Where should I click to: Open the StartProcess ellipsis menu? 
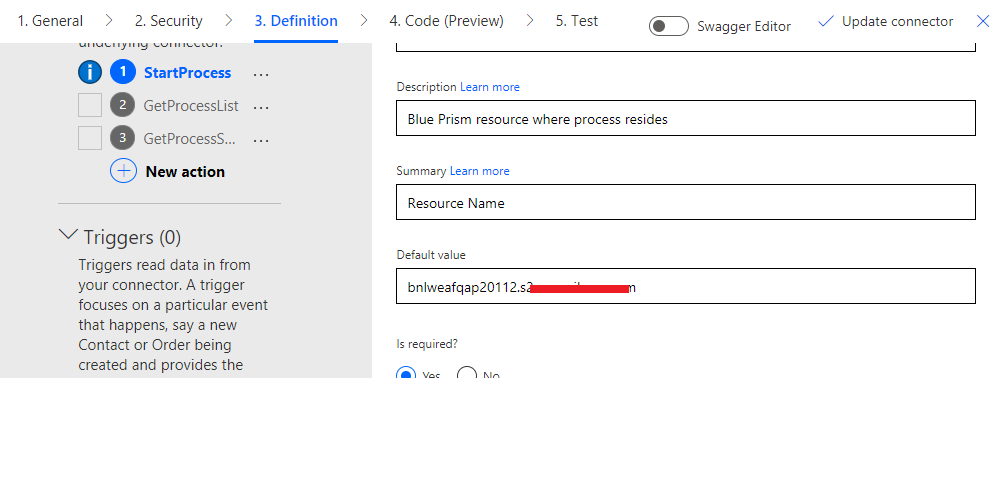[x=261, y=74]
